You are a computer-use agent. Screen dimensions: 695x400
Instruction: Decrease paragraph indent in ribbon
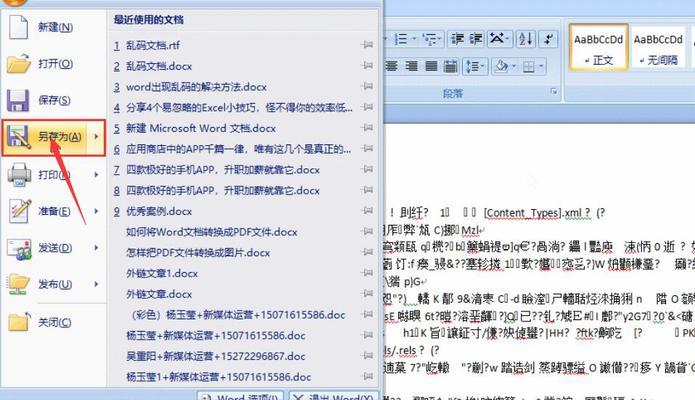click(x=457, y=39)
